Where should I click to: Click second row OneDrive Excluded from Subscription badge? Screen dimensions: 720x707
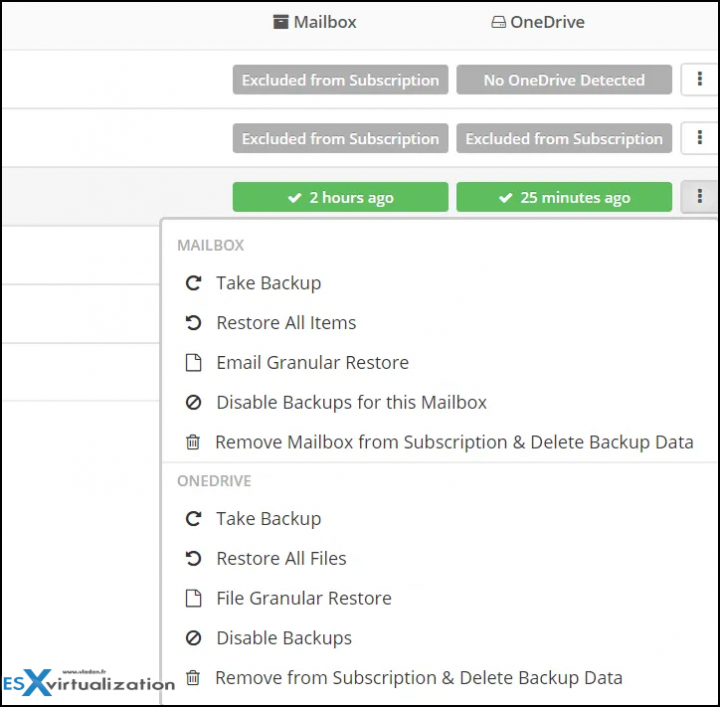point(564,138)
